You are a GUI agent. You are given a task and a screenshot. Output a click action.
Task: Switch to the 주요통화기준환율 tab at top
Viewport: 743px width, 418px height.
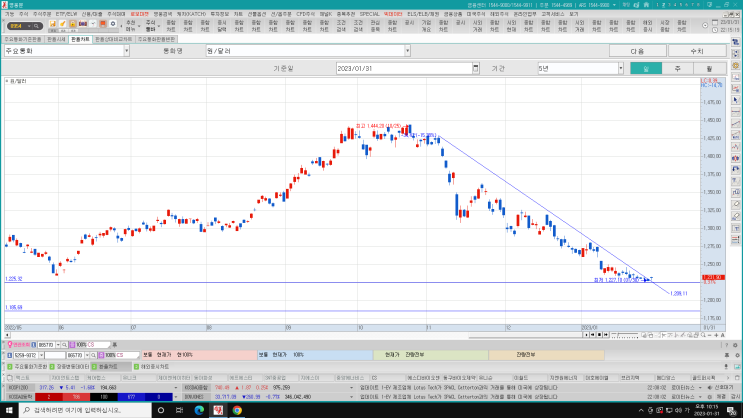pyautogui.click(x=23, y=39)
